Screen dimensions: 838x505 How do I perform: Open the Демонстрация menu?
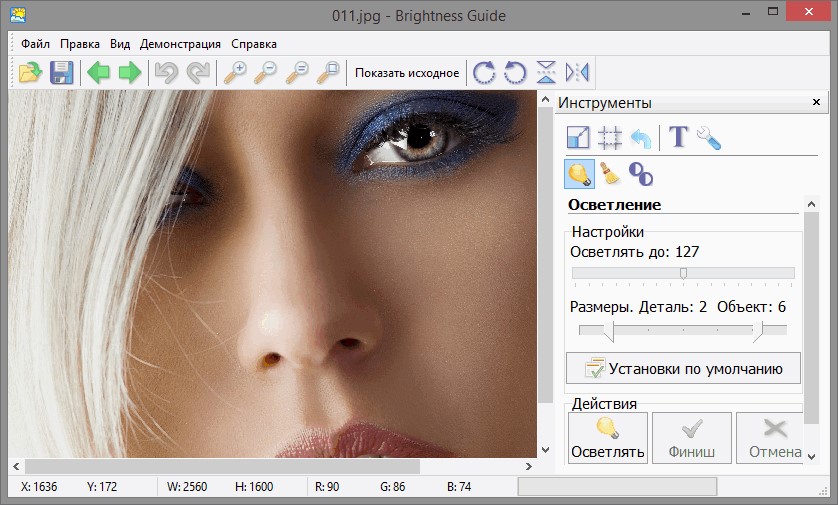tap(180, 44)
